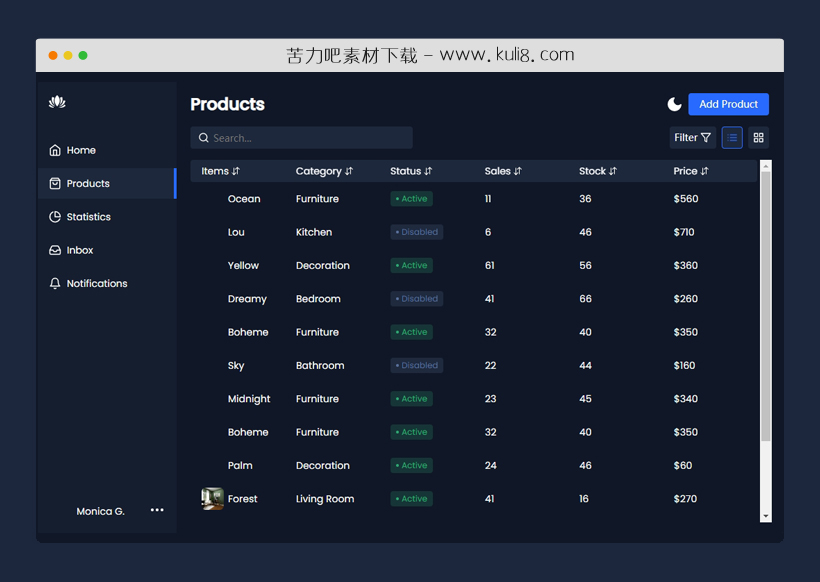
Task: Open the Statistics section
Action: pyautogui.click(x=88, y=217)
